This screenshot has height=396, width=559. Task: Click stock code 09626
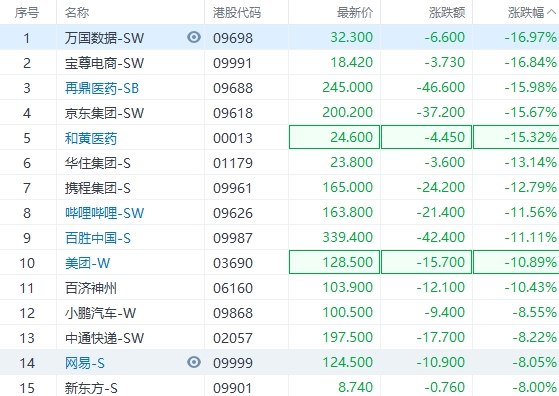(x=233, y=213)
